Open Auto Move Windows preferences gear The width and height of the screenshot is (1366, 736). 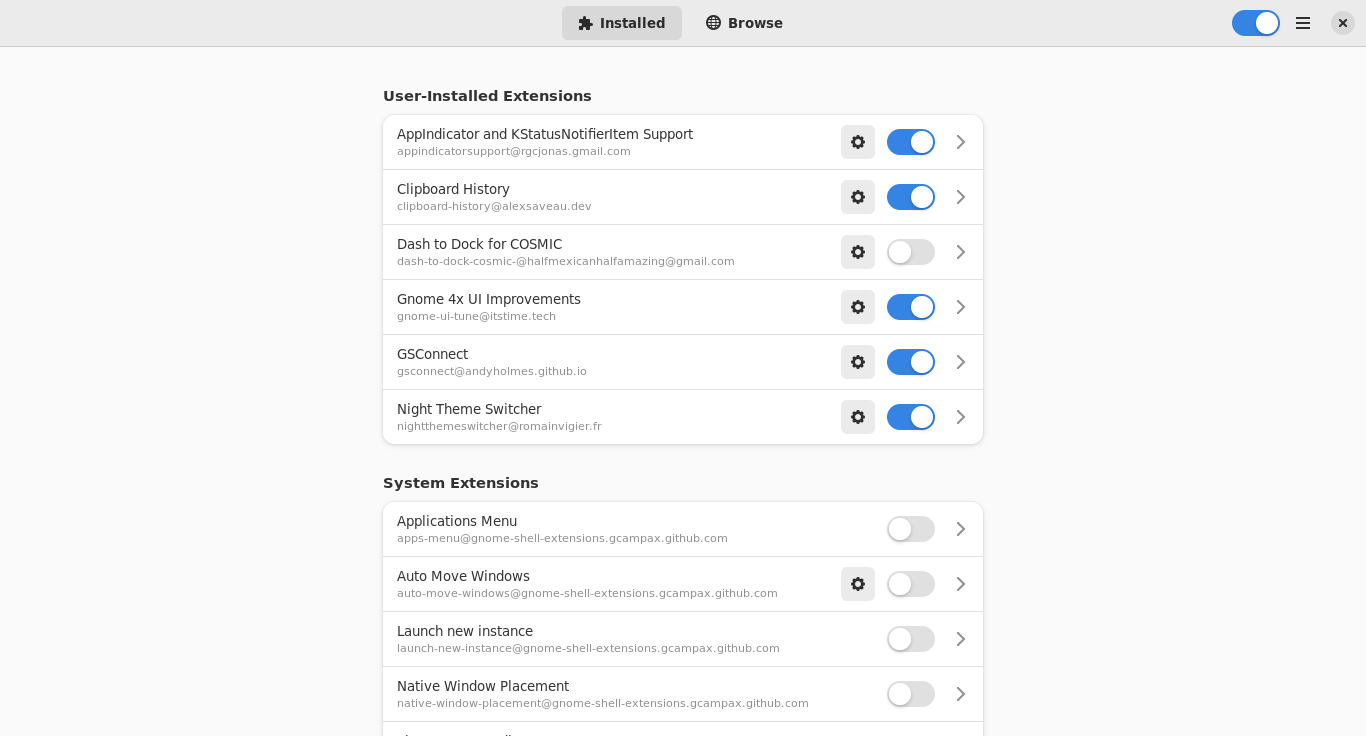pos(858,584)
